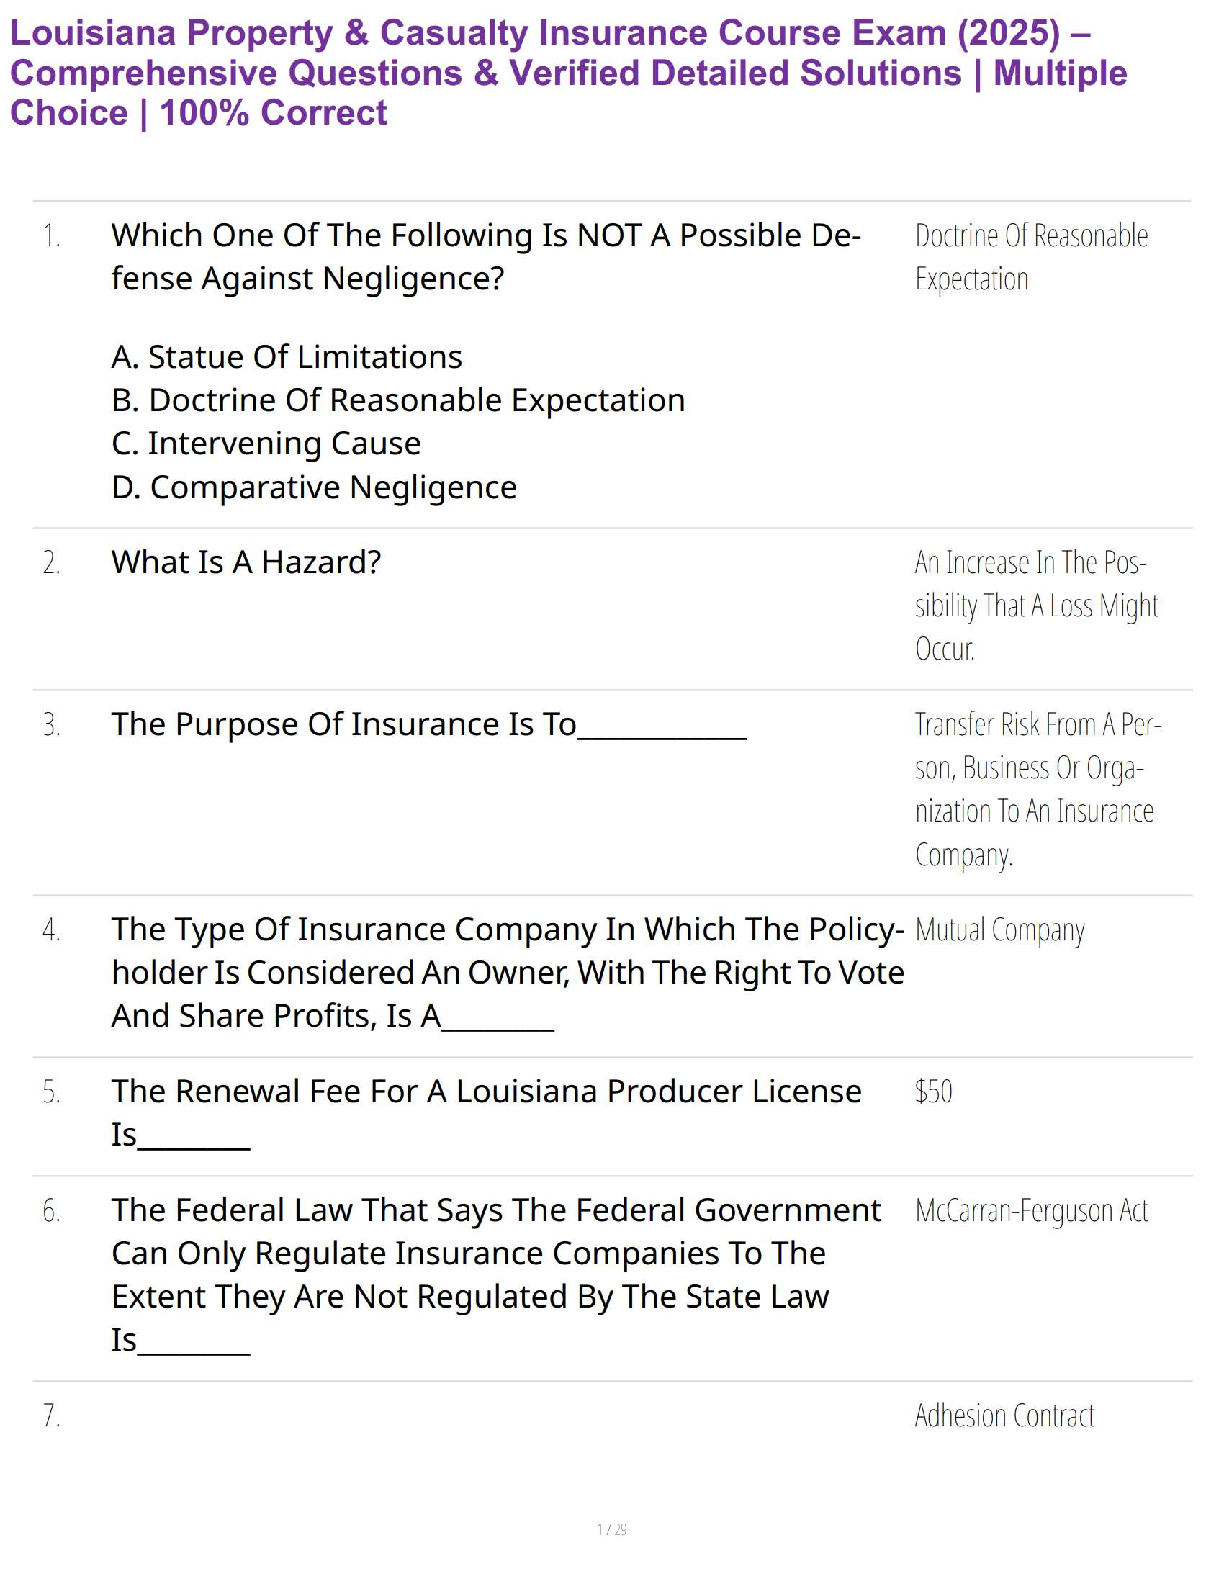Click "The Purpose Of Insurance Is To" question

coord(344,724)
